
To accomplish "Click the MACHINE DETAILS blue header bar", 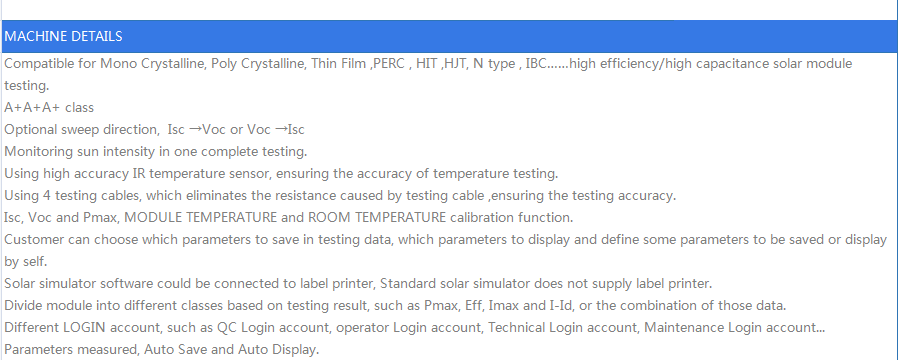I will tap(449, 36).
